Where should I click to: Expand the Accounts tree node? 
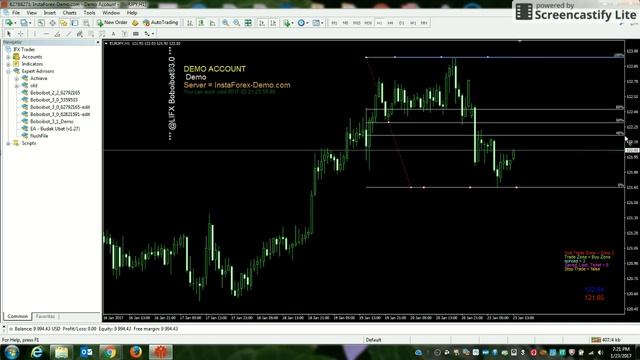click(x=8, y=57)
